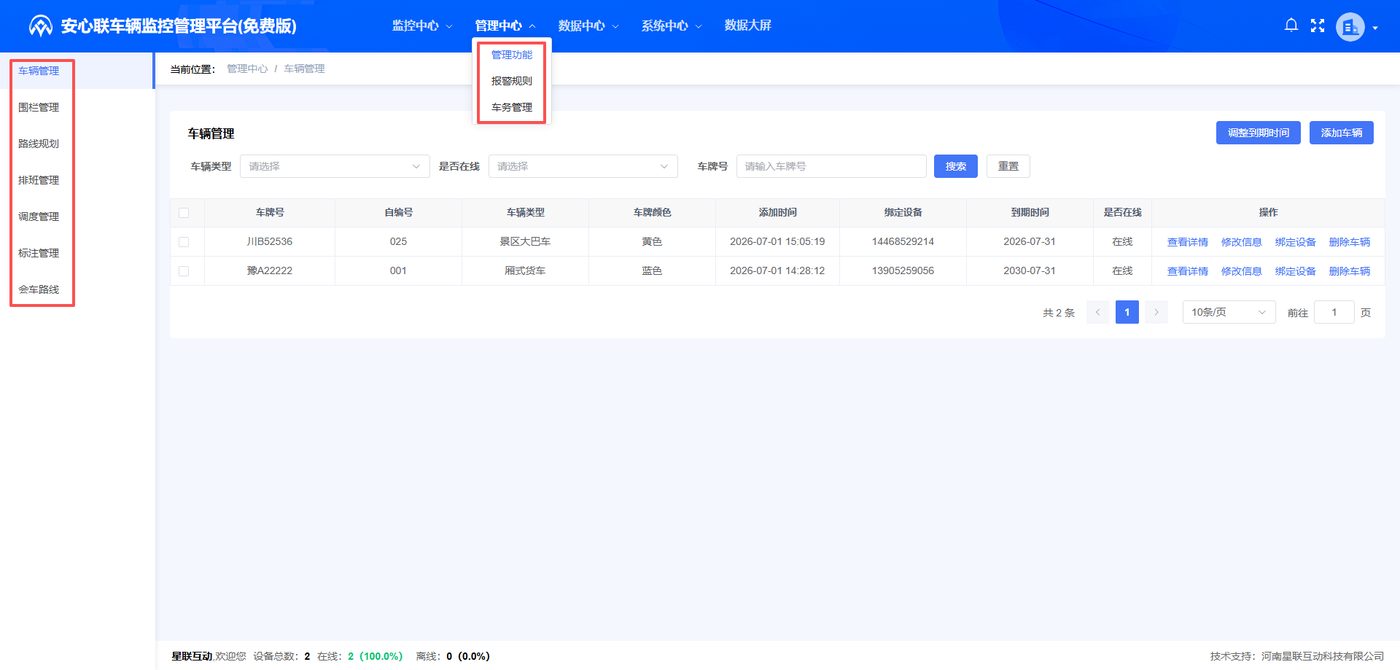Image resolution: width=1400 pixels, height=670 pixels.
Task: Open 围栏管理 in sidebar
Action: 76,107
